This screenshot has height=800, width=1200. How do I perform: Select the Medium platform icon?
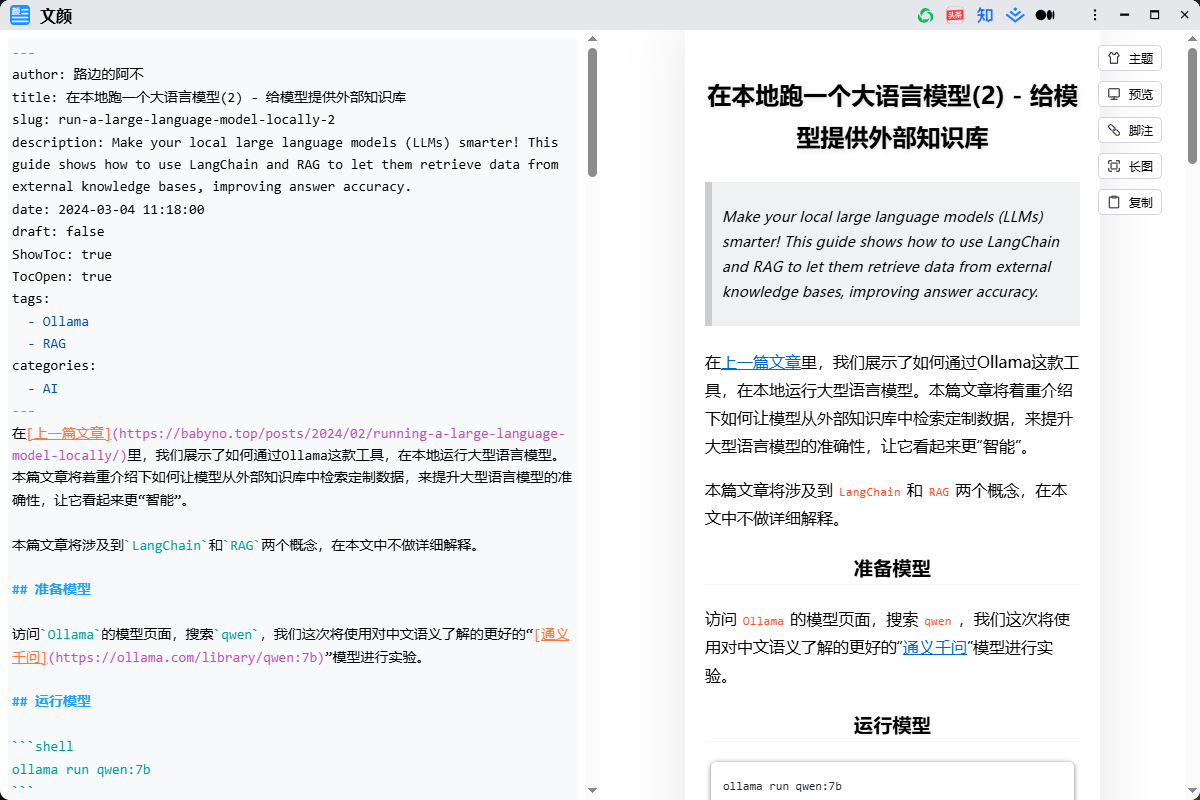pos(1045,15)
